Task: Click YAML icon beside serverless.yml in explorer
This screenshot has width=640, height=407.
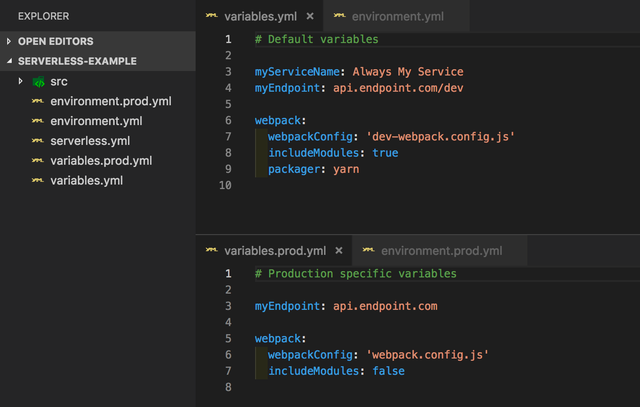Action: click(x=38, y=140)
